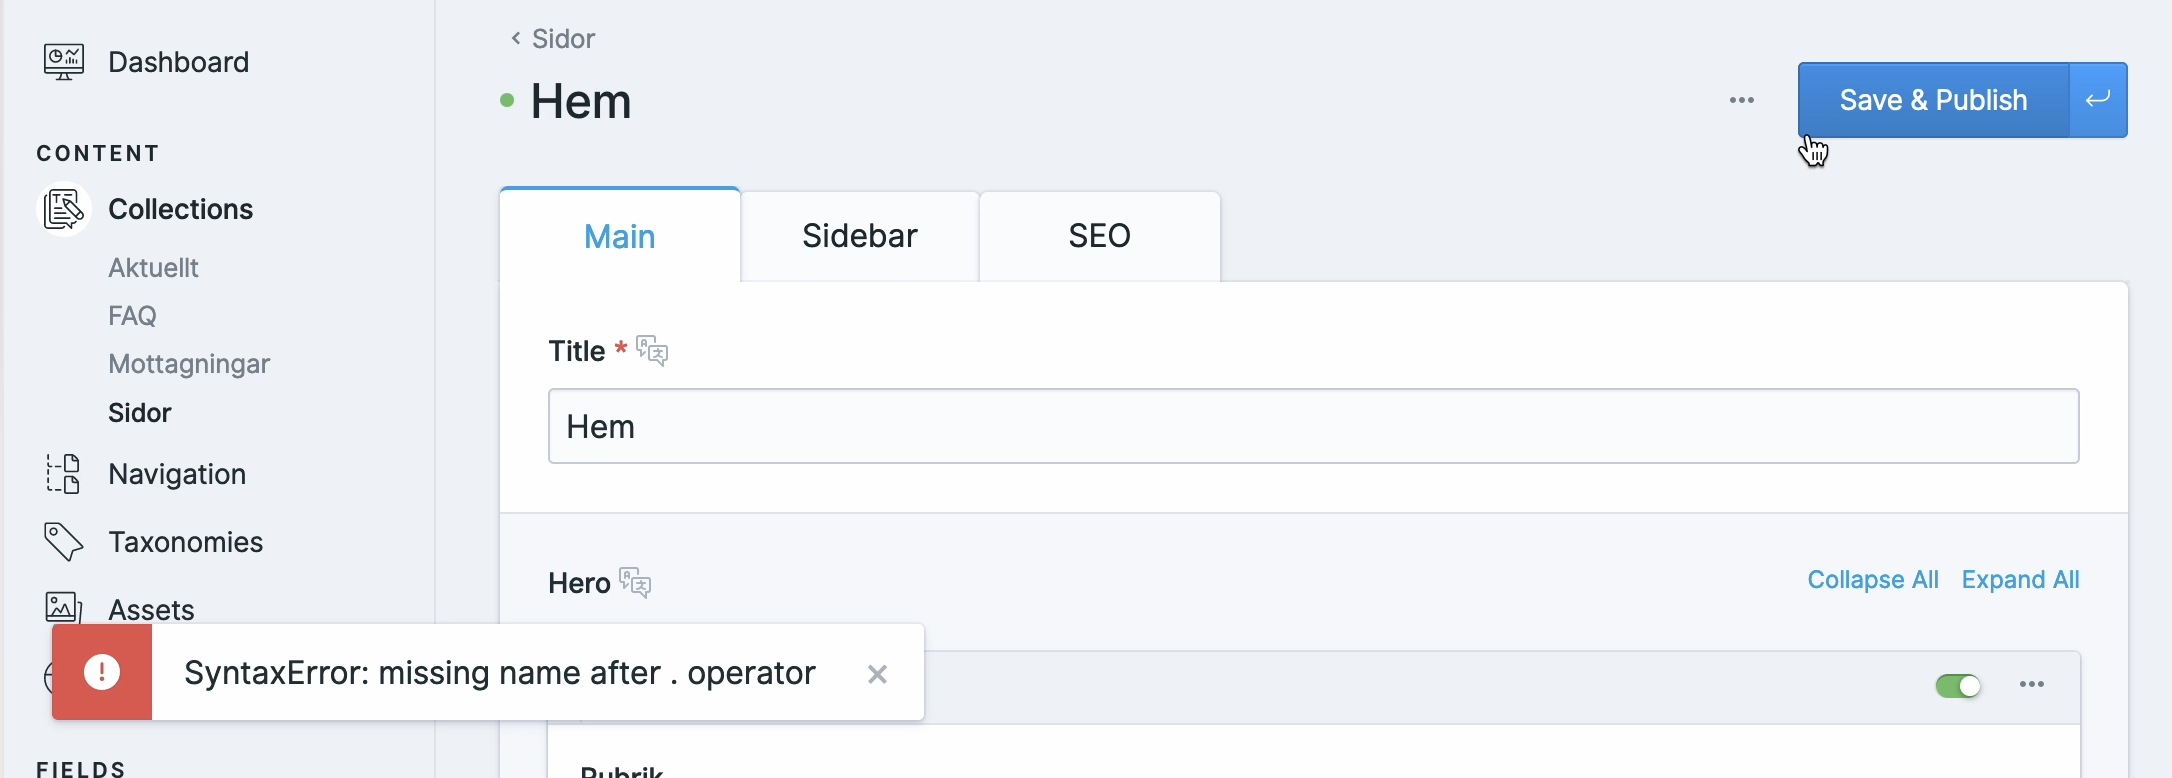
Task: Click the translation icon beside Hero
Action: [x=637, y=583]
